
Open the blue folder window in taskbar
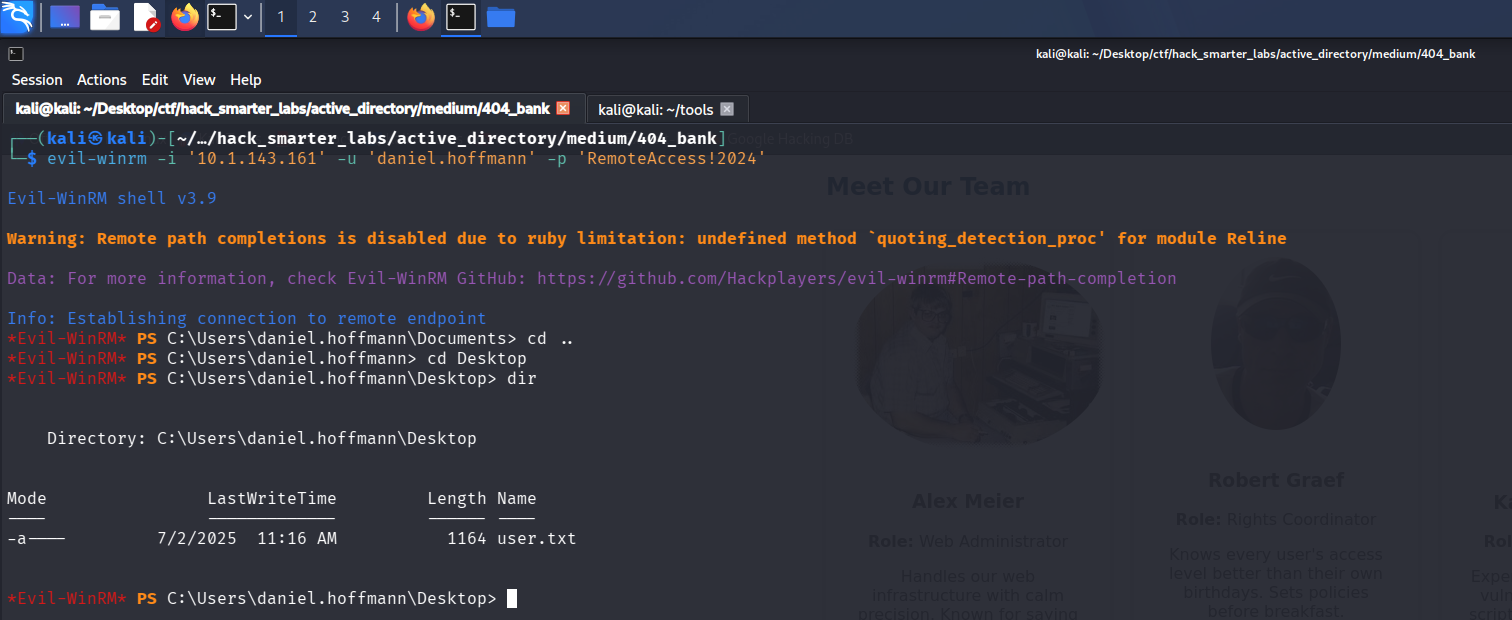[x=500, y=17]
